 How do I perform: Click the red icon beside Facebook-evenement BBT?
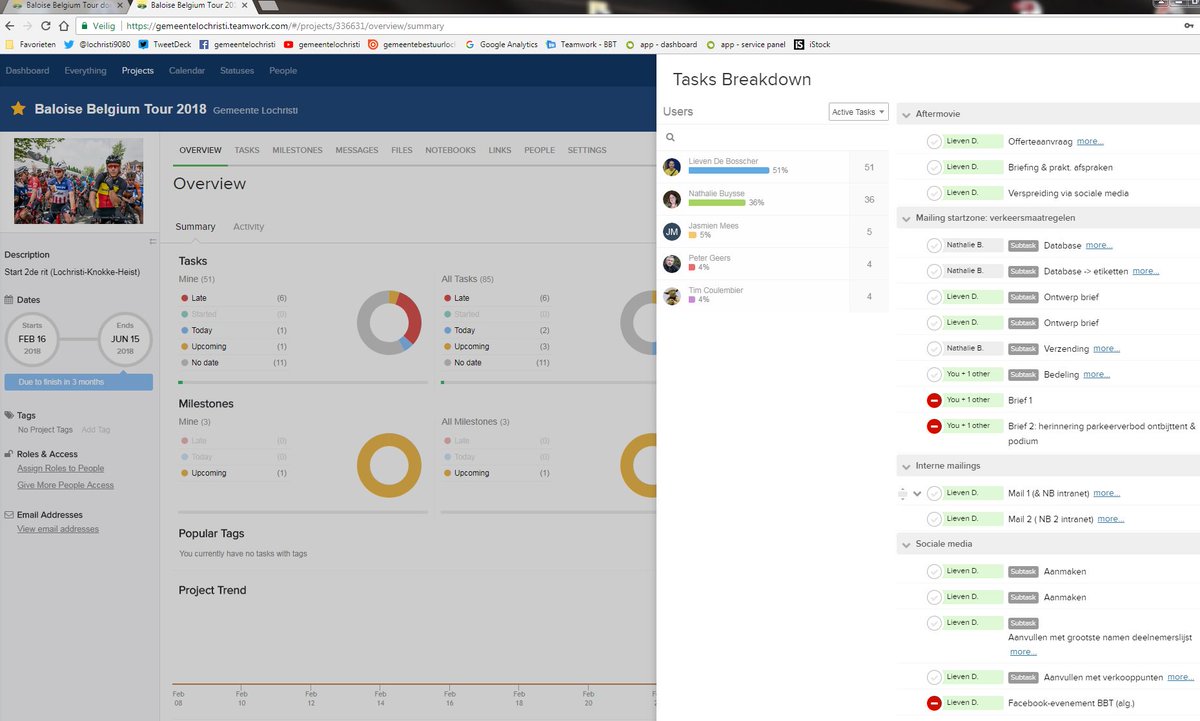[934, 703]
